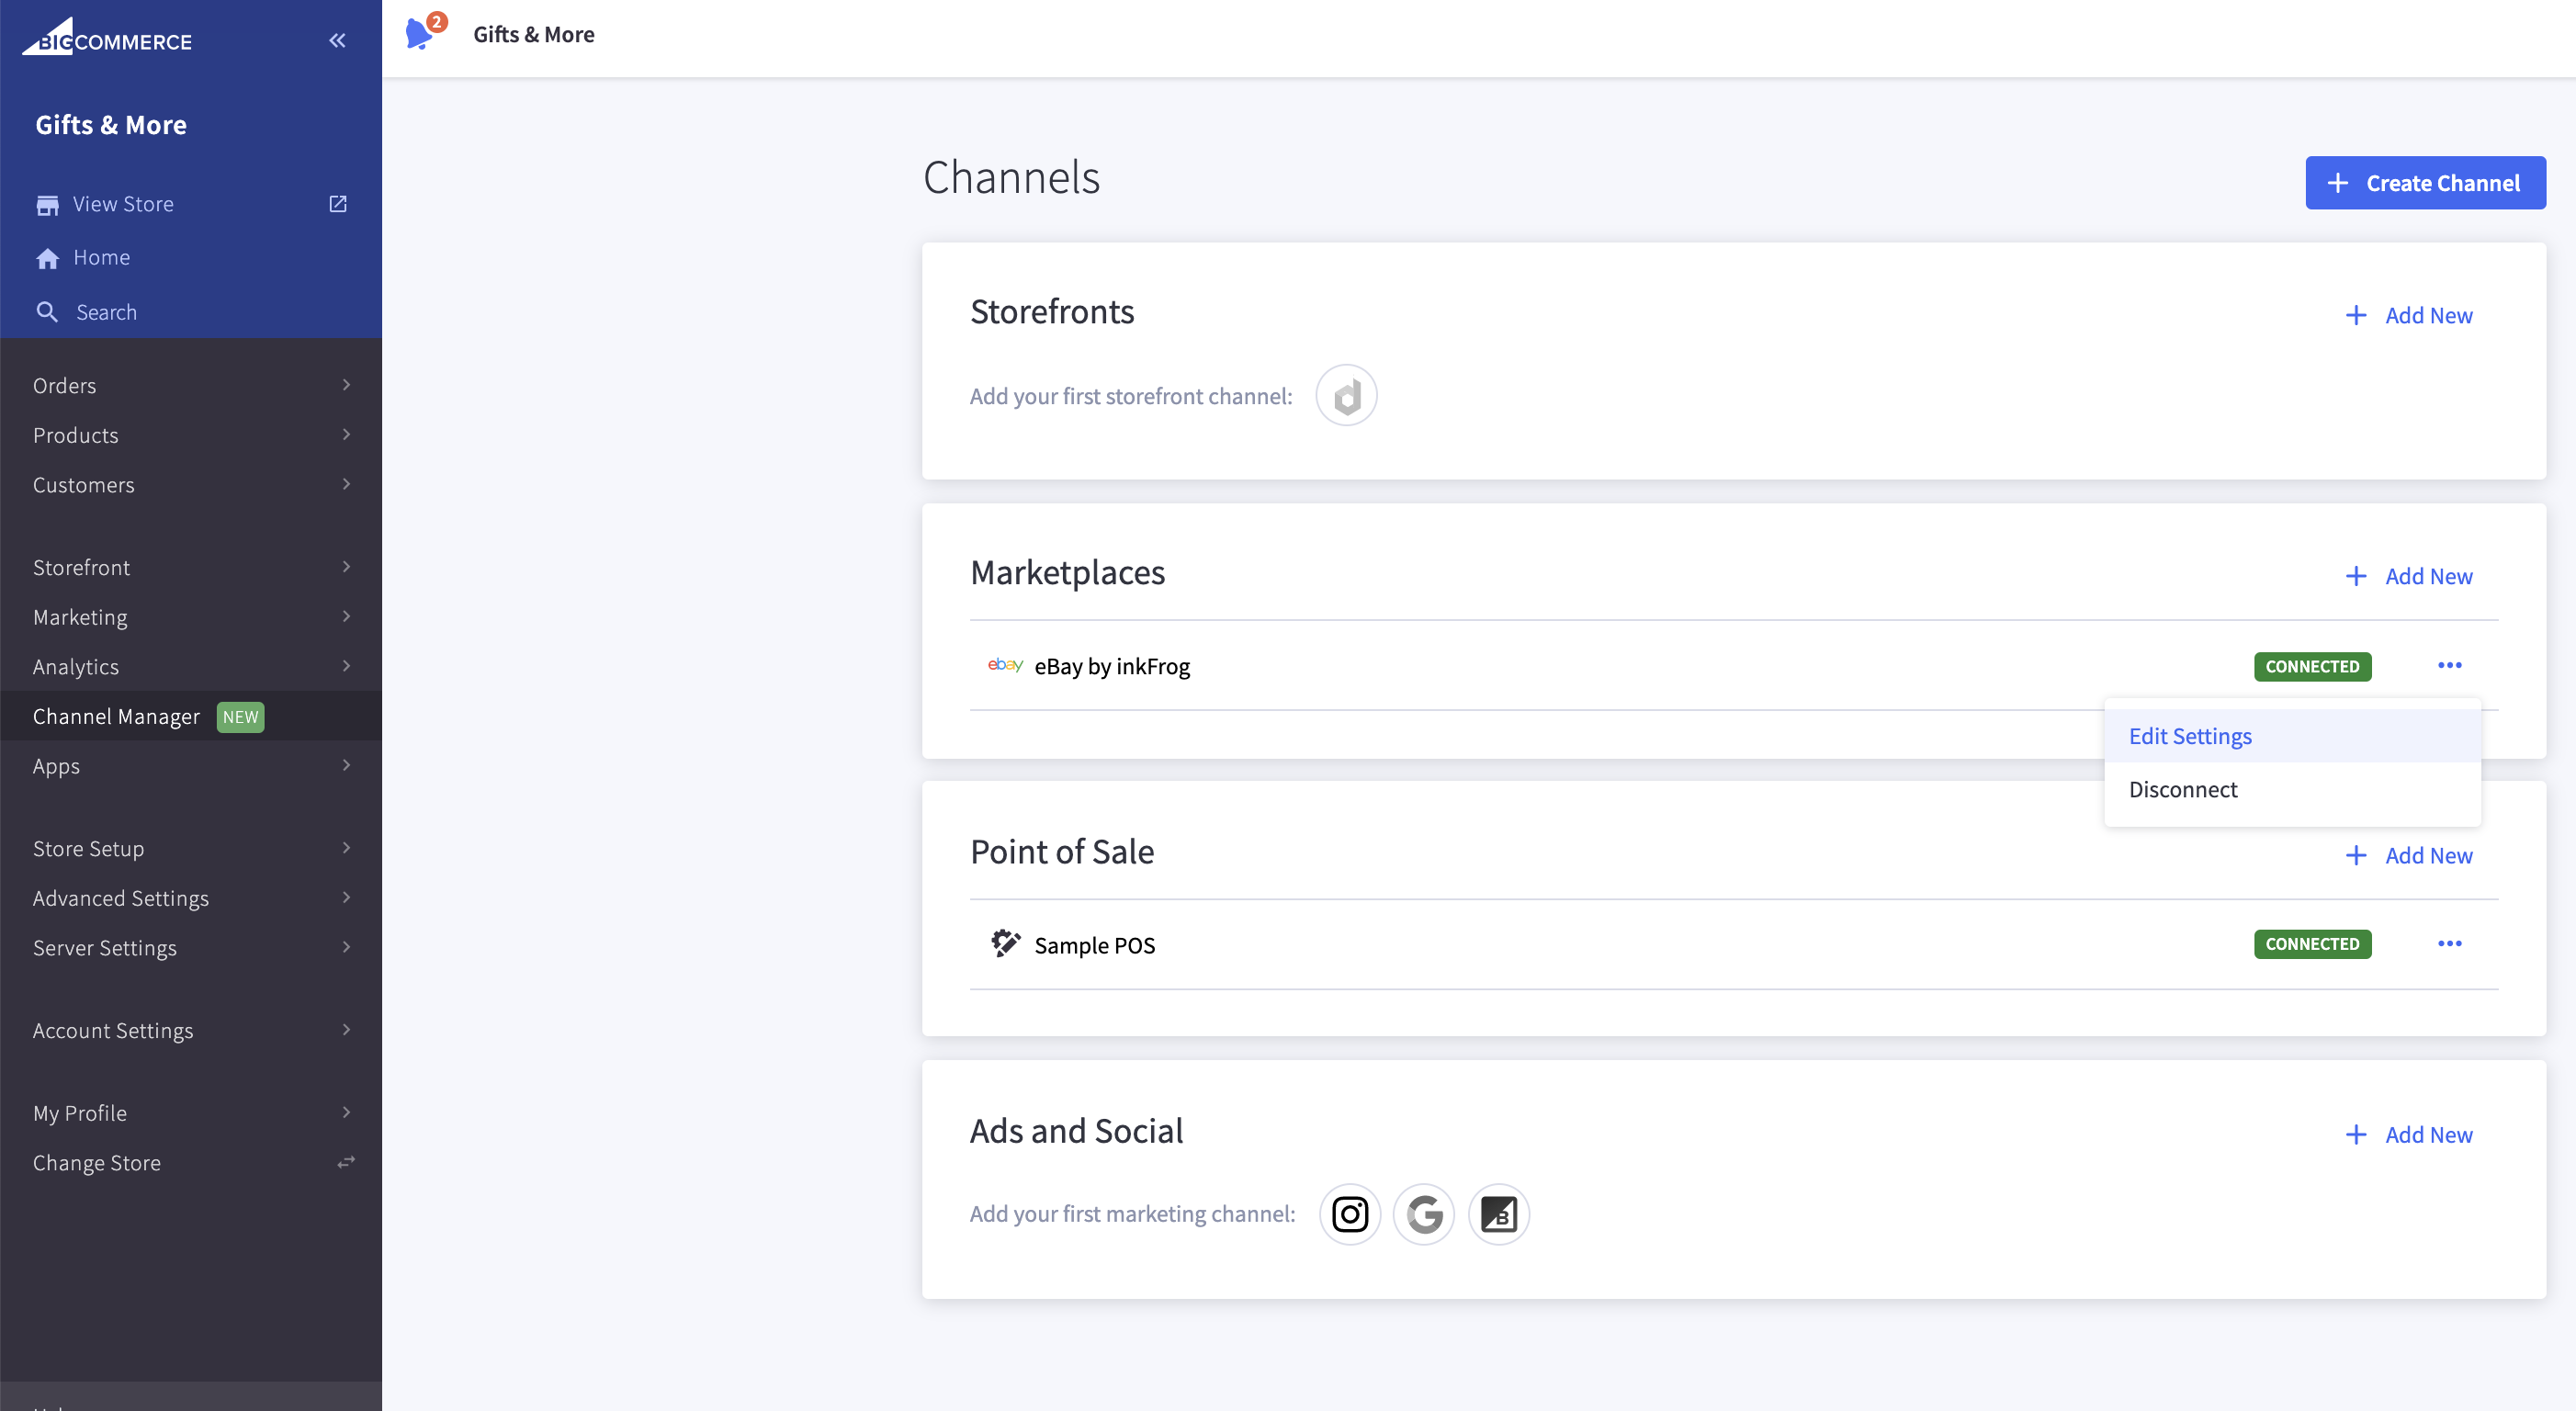Select the Google marketing channel icon
The width and height of the screenshot is (2576, 1411).
[1424, 1214]
